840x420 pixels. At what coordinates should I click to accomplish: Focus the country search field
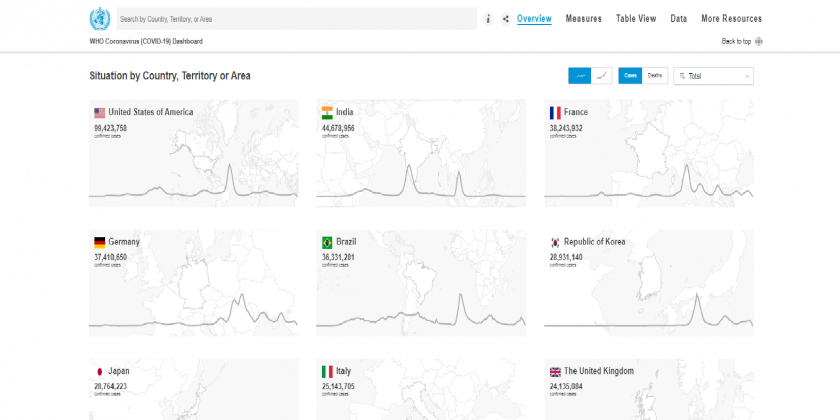pyautogui.click(x=295, y=19)
